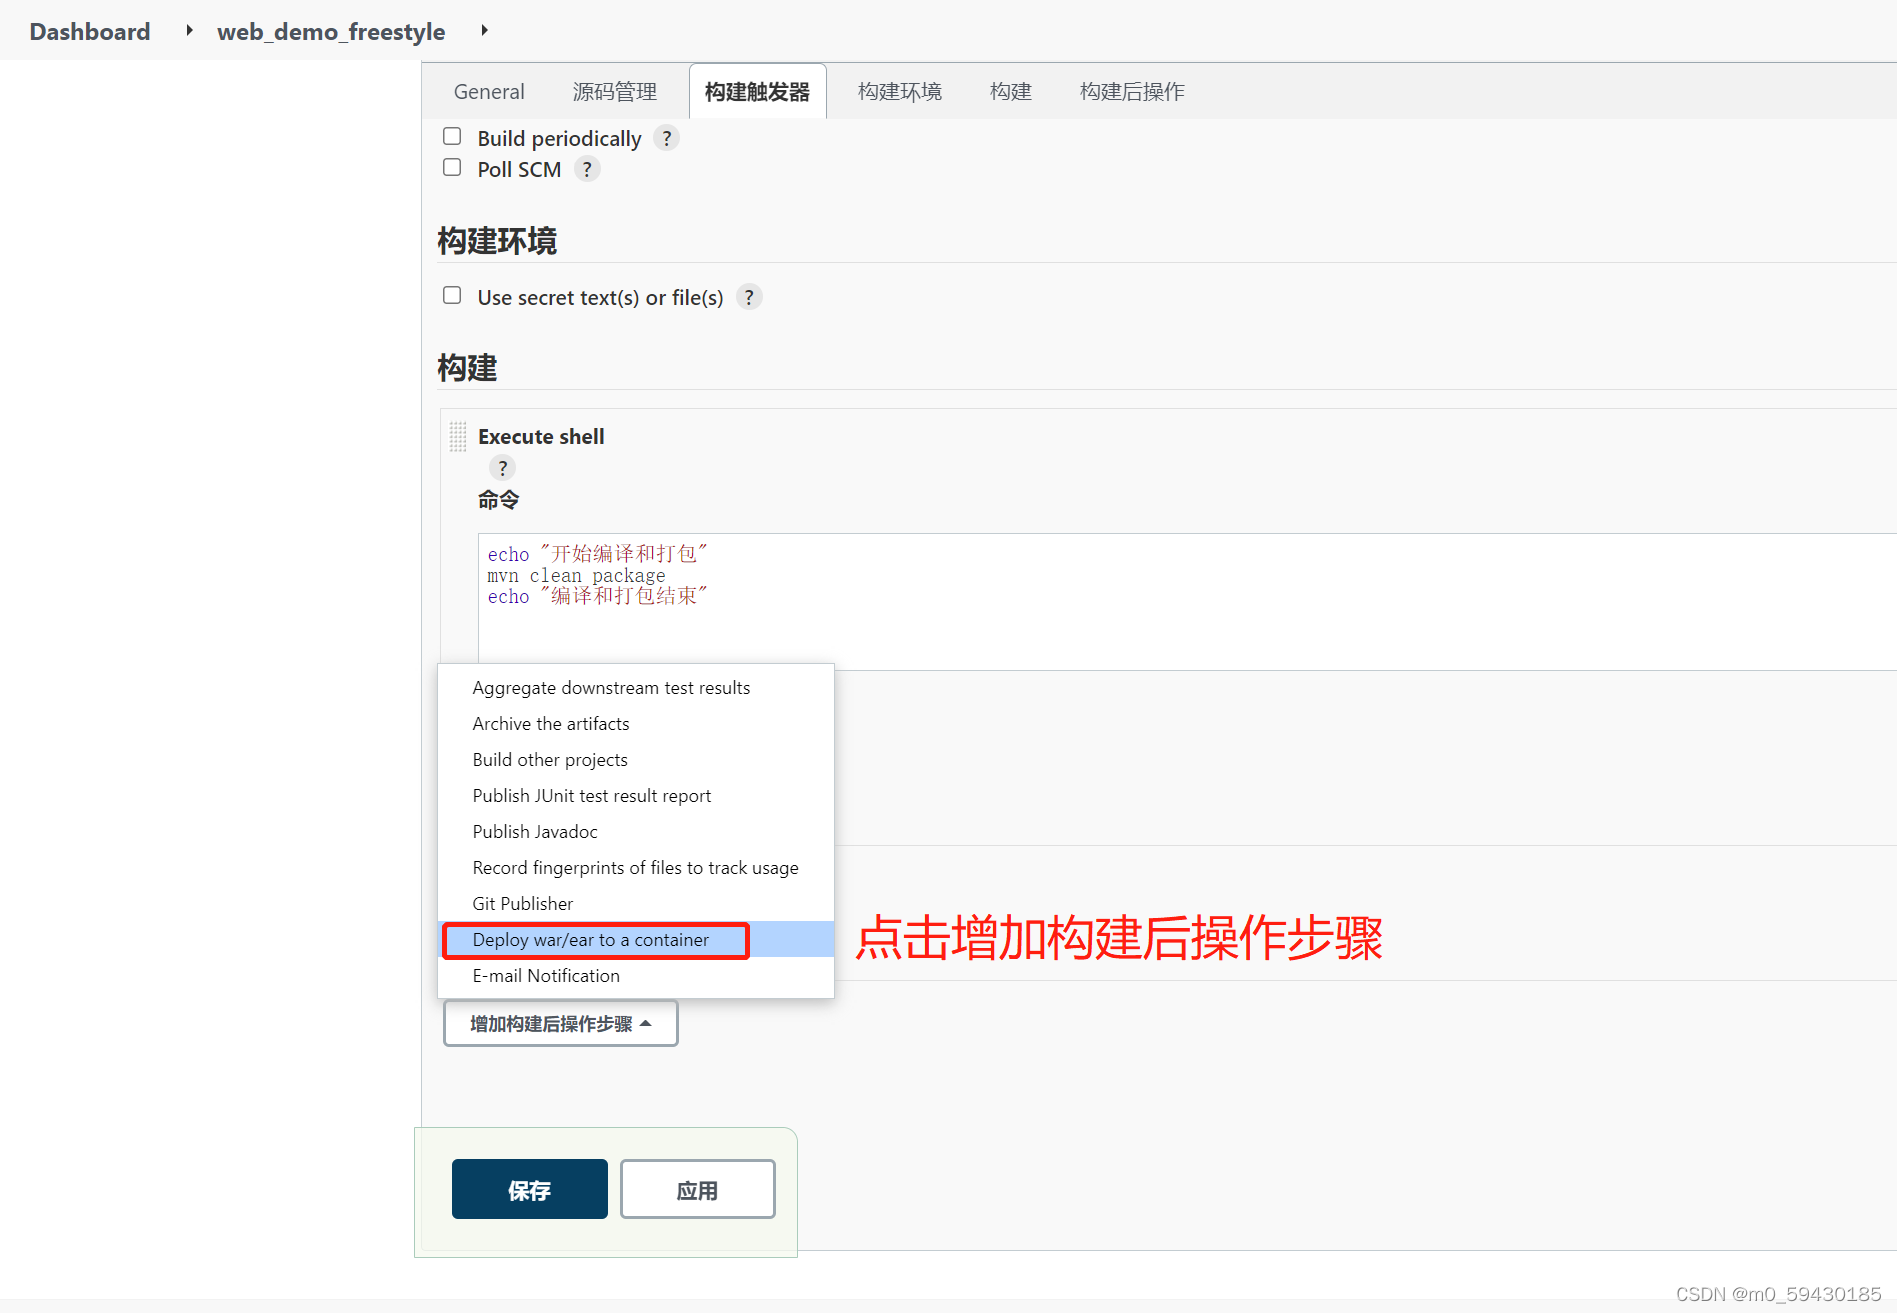Open help for Build periodically
Viewport: 1897px width, 1313px height.
click(x=666, y=138)
